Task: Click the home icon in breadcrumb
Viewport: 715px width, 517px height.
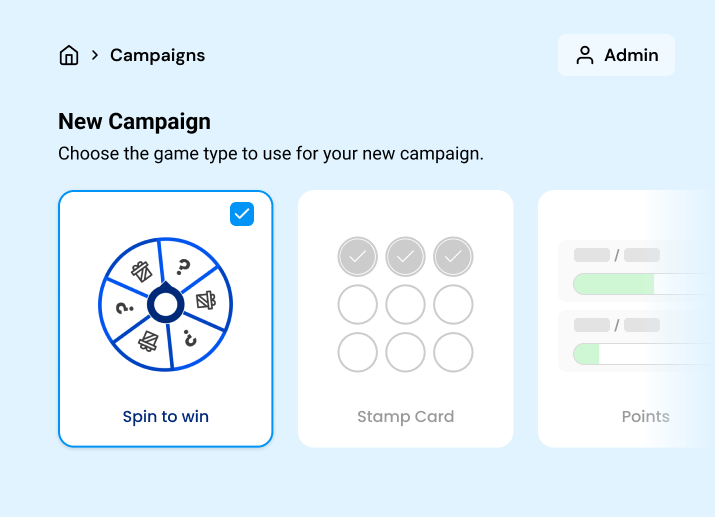Action: click(x=69, y=55)
